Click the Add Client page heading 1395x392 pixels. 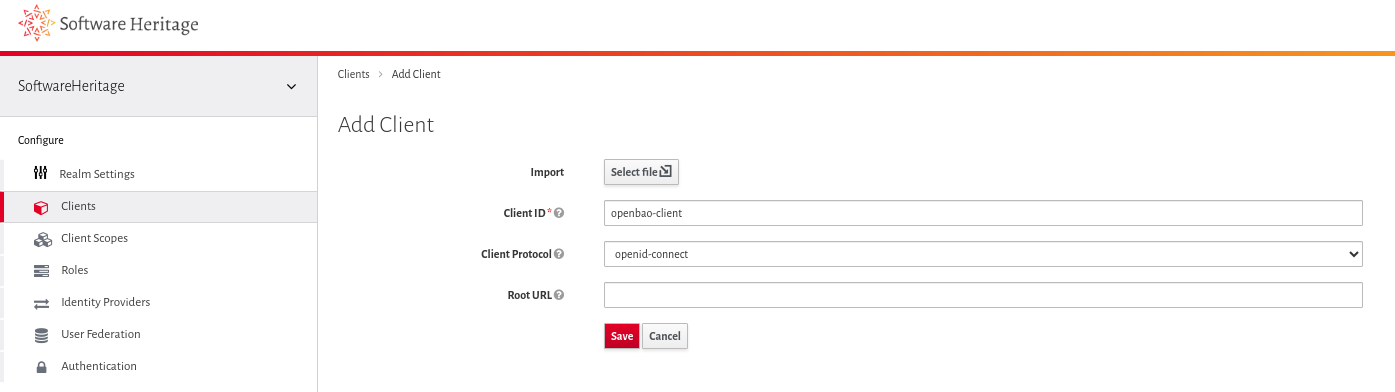(386, 125)
